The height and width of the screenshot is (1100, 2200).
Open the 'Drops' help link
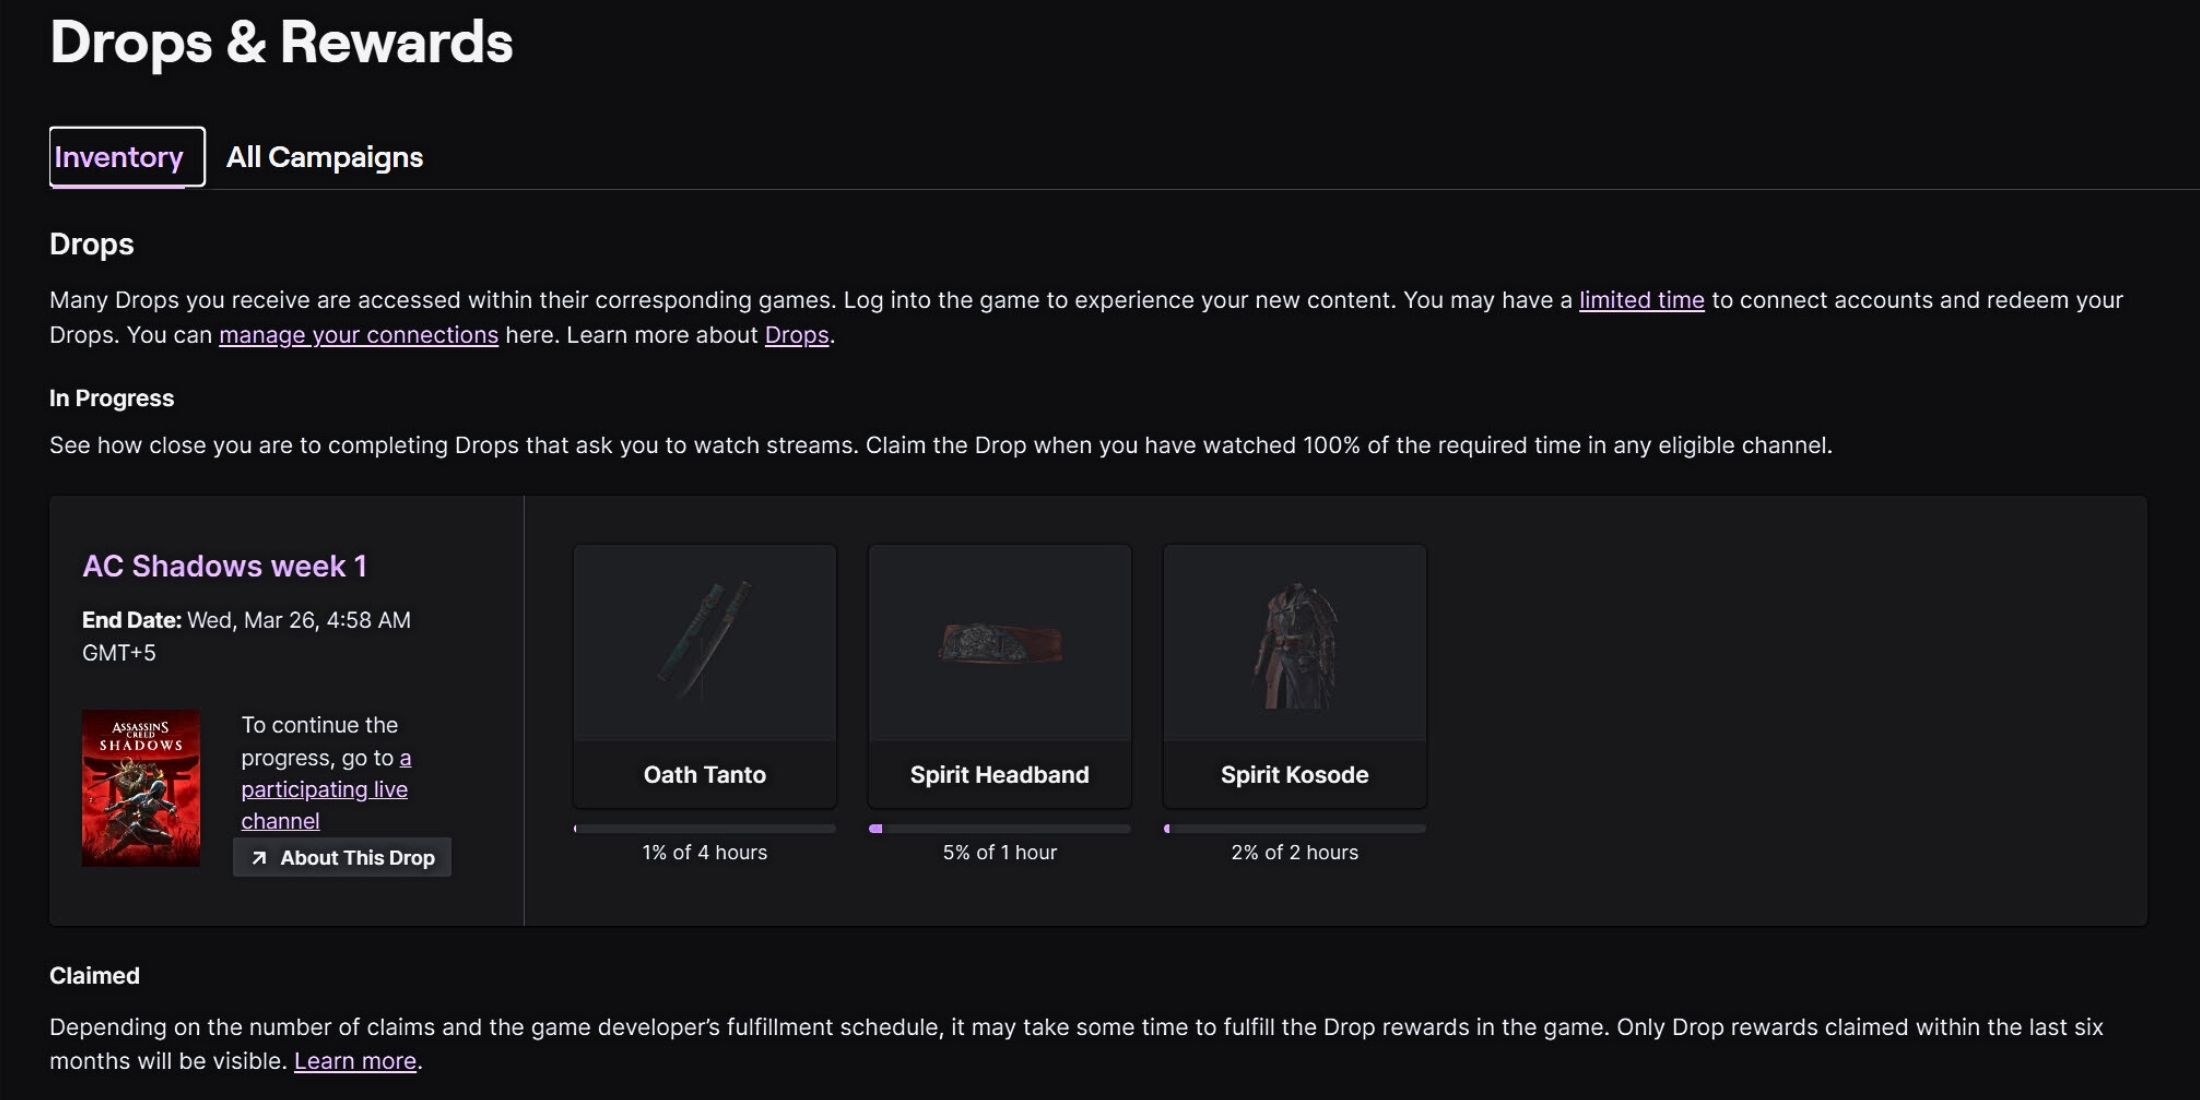pos(796,335)
